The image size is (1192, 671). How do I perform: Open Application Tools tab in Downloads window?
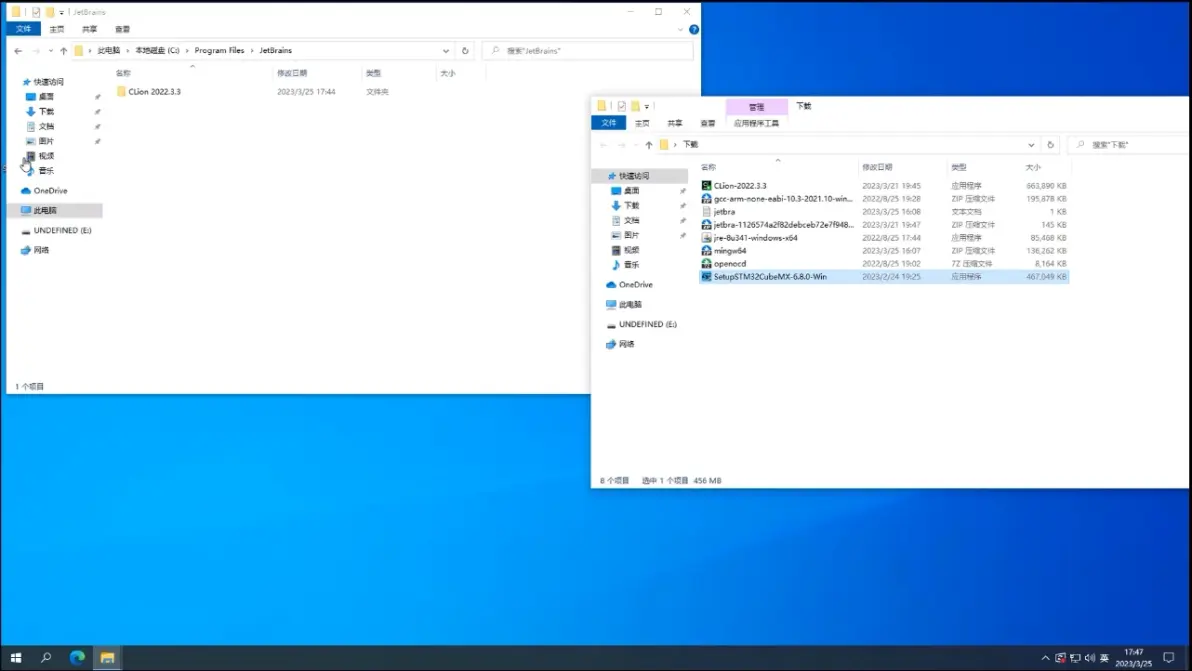click(x=756, y=123)
